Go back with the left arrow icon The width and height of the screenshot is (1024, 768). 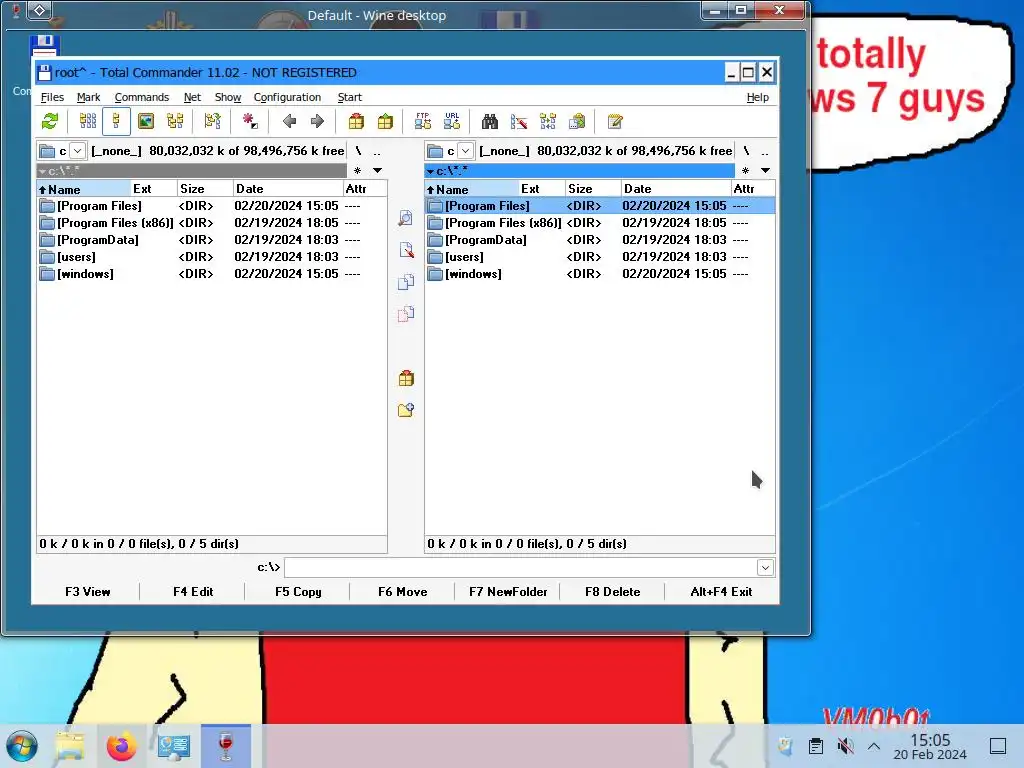pos(289,121)
